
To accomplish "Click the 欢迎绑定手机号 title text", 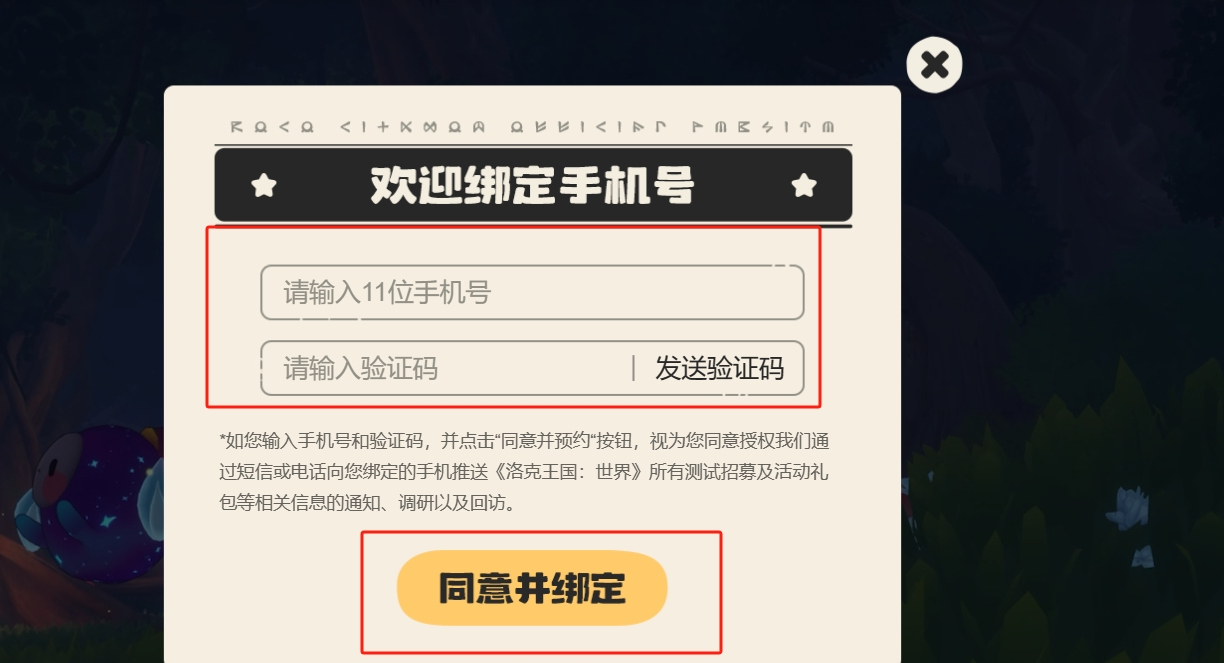I will (x=532, y=185).
